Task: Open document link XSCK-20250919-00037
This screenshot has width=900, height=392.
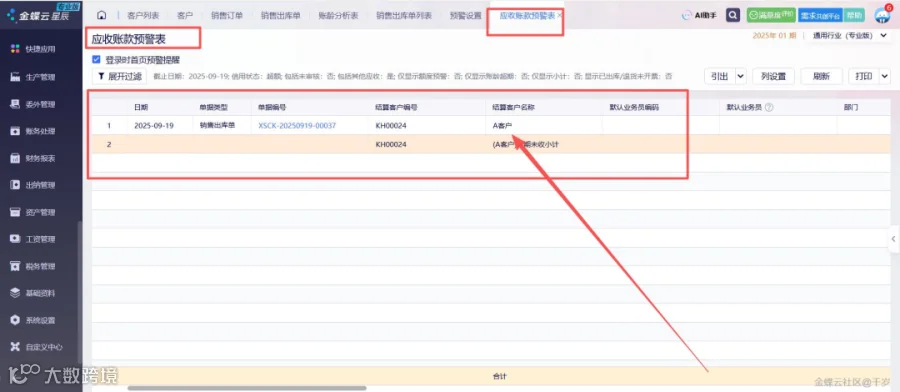Action: point(297,125)
